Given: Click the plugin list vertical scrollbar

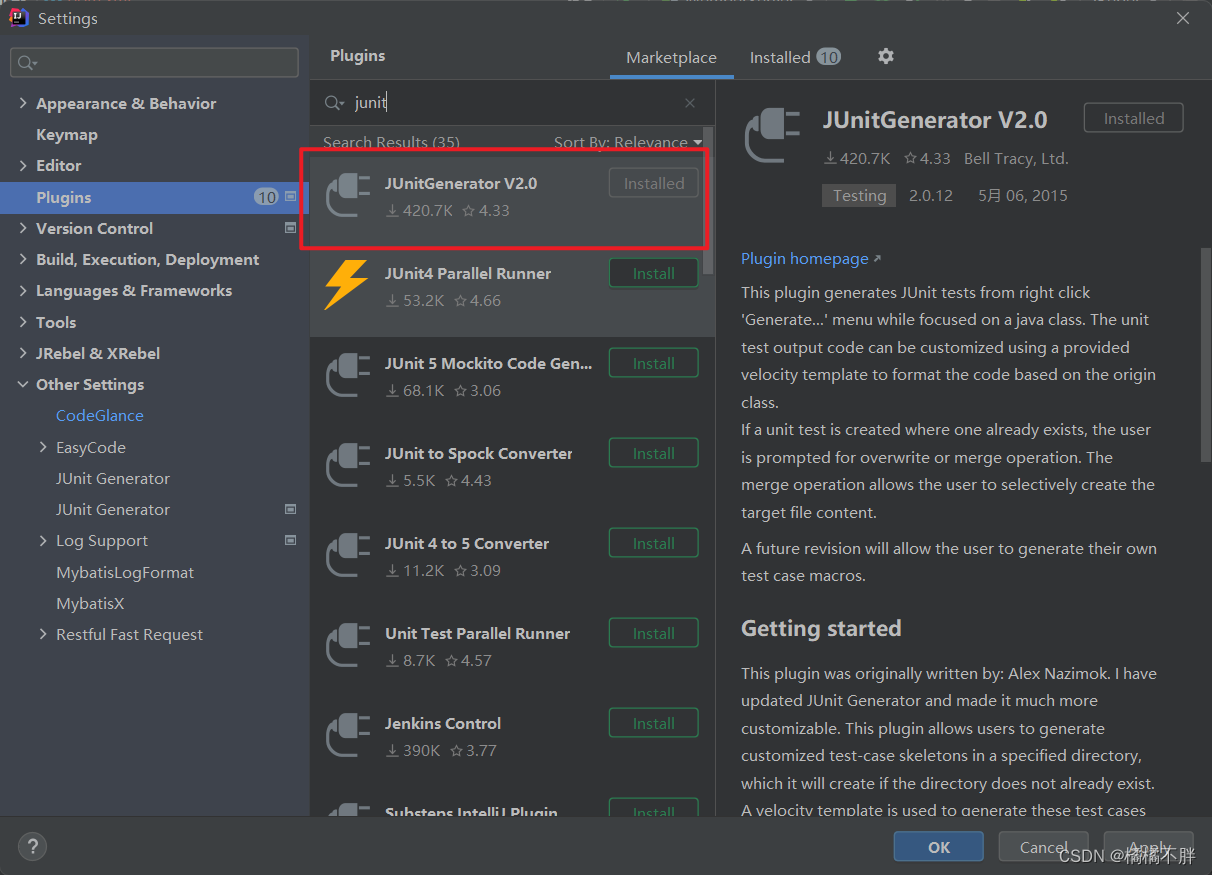Looking at the screenshot, I should coord(709,200).
